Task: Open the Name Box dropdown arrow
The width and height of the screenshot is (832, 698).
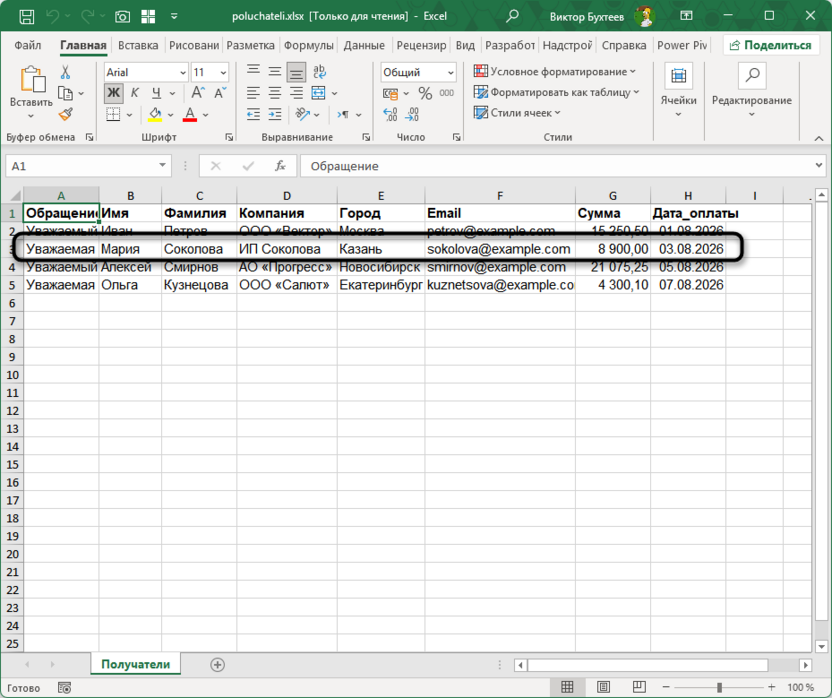Action: (x=162, y=166)
